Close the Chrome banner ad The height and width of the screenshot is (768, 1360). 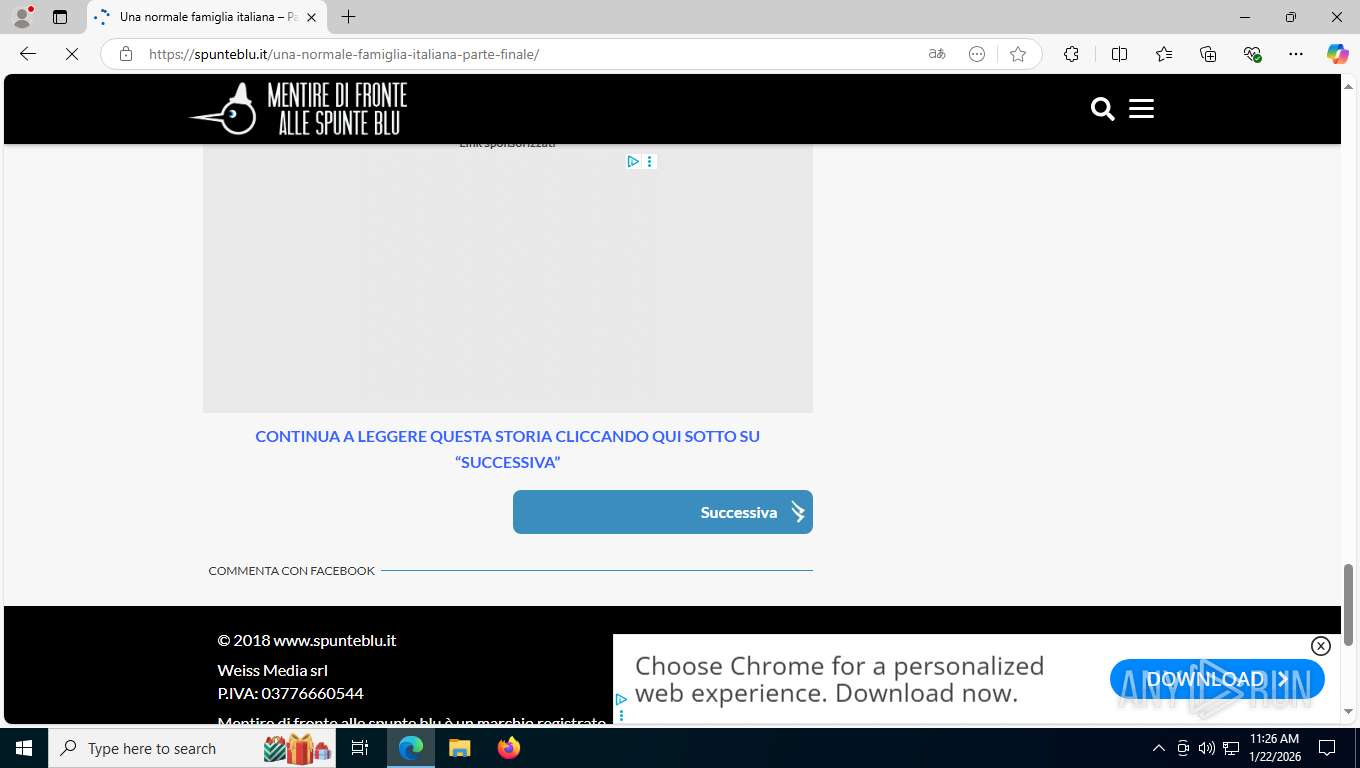point(1320,646)
